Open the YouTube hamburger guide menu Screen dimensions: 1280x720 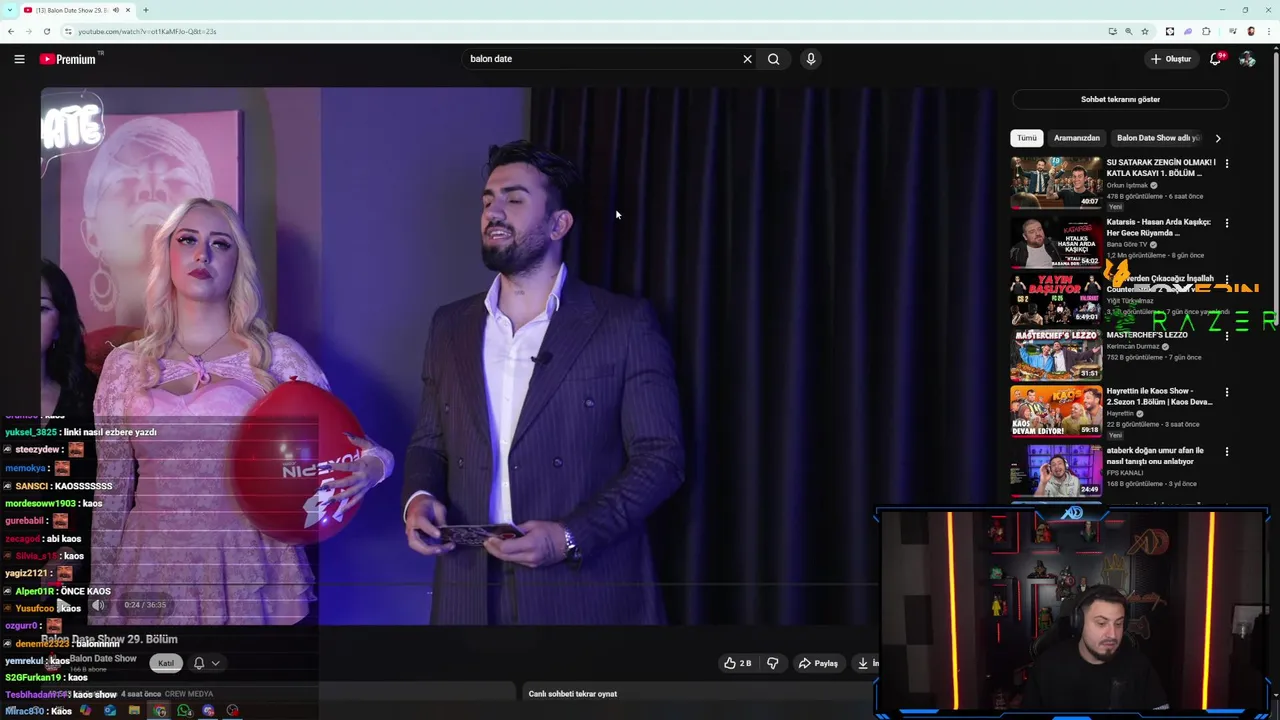coord(19,59)
